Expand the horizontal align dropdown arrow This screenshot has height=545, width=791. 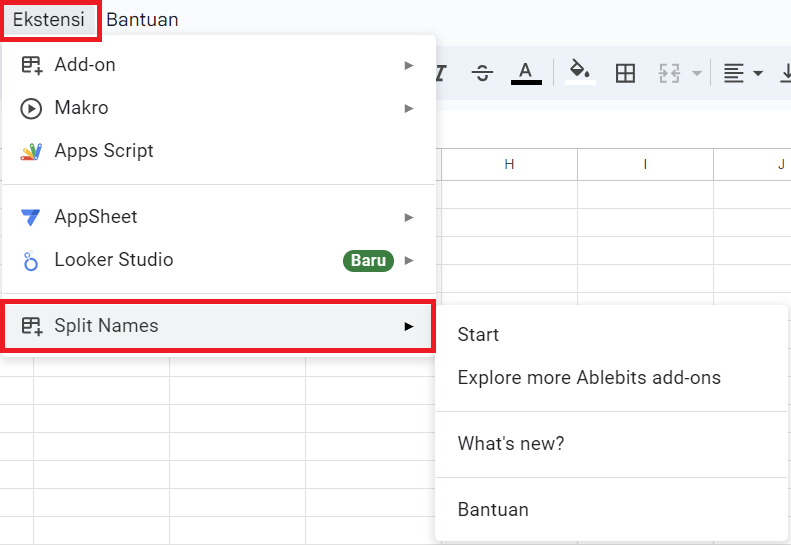pos(758,74)
